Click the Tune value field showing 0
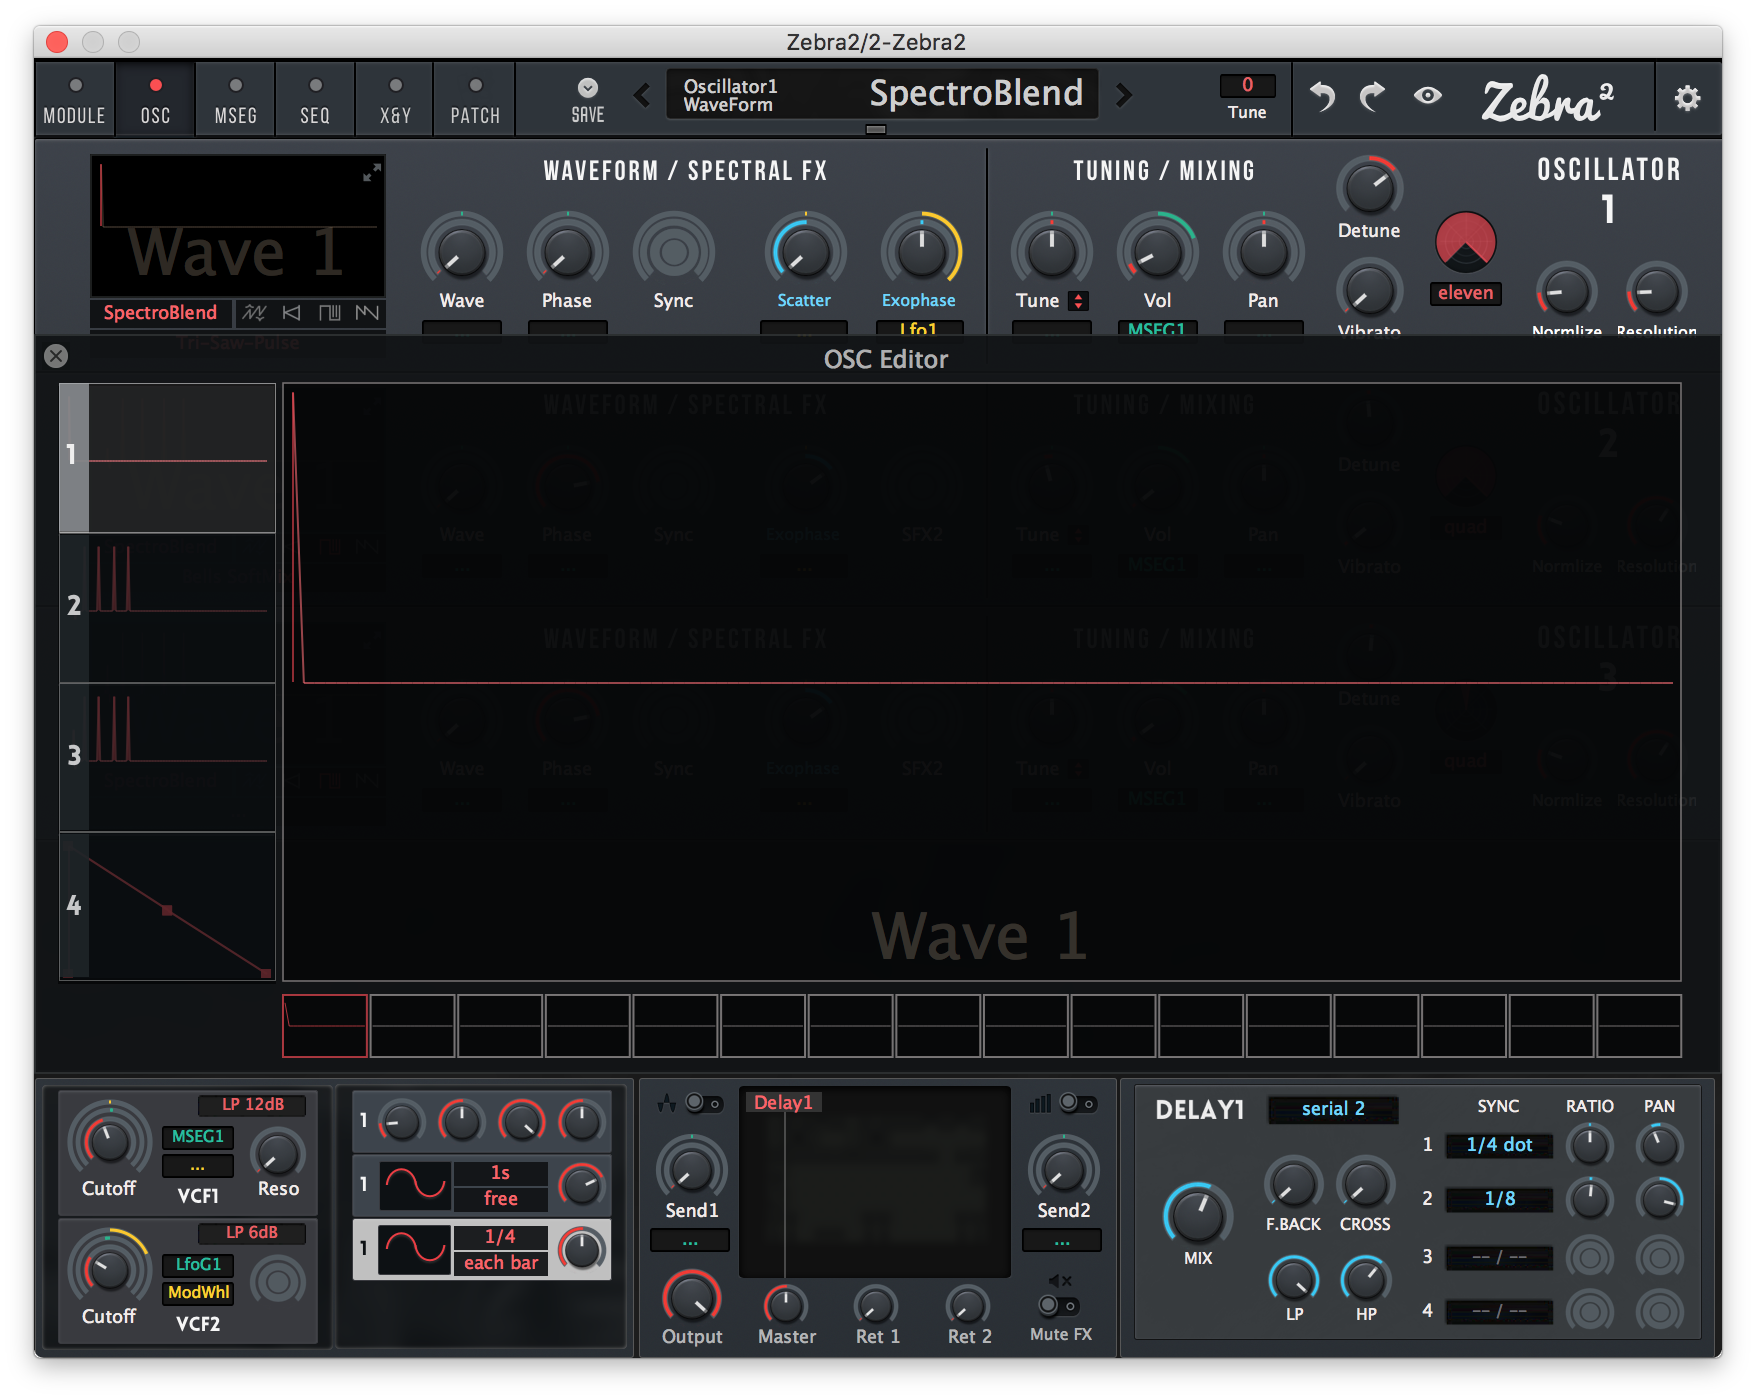Viewport: 1756px width, 1400px height. [1247, 85]
